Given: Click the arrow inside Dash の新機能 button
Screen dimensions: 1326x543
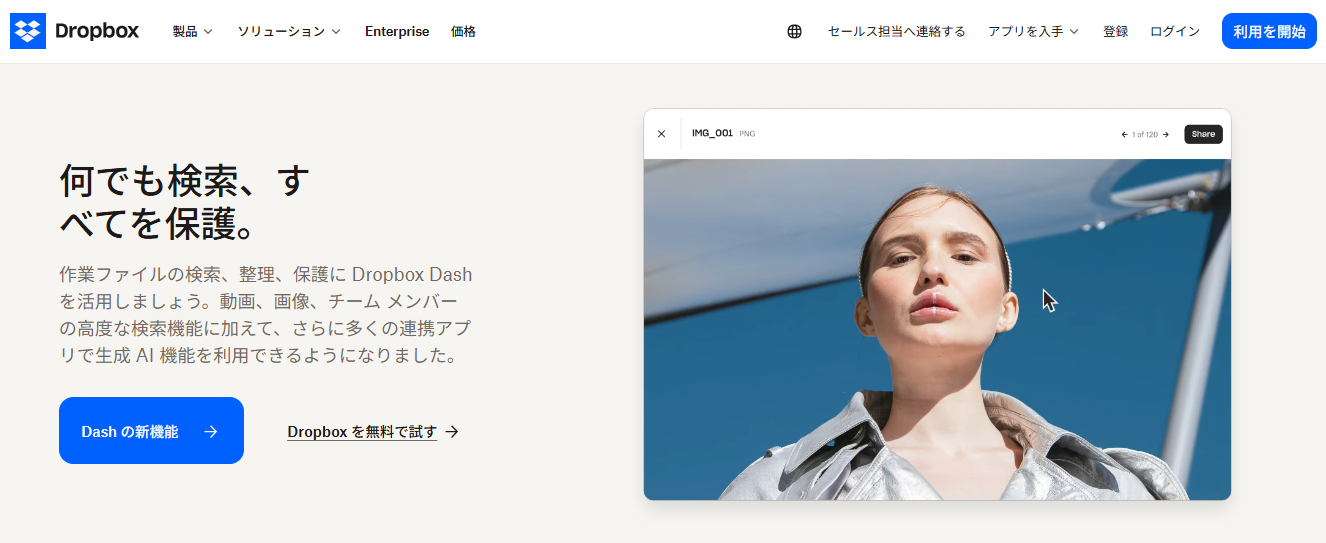Looking at the screenshot, I should pos(211,432).
